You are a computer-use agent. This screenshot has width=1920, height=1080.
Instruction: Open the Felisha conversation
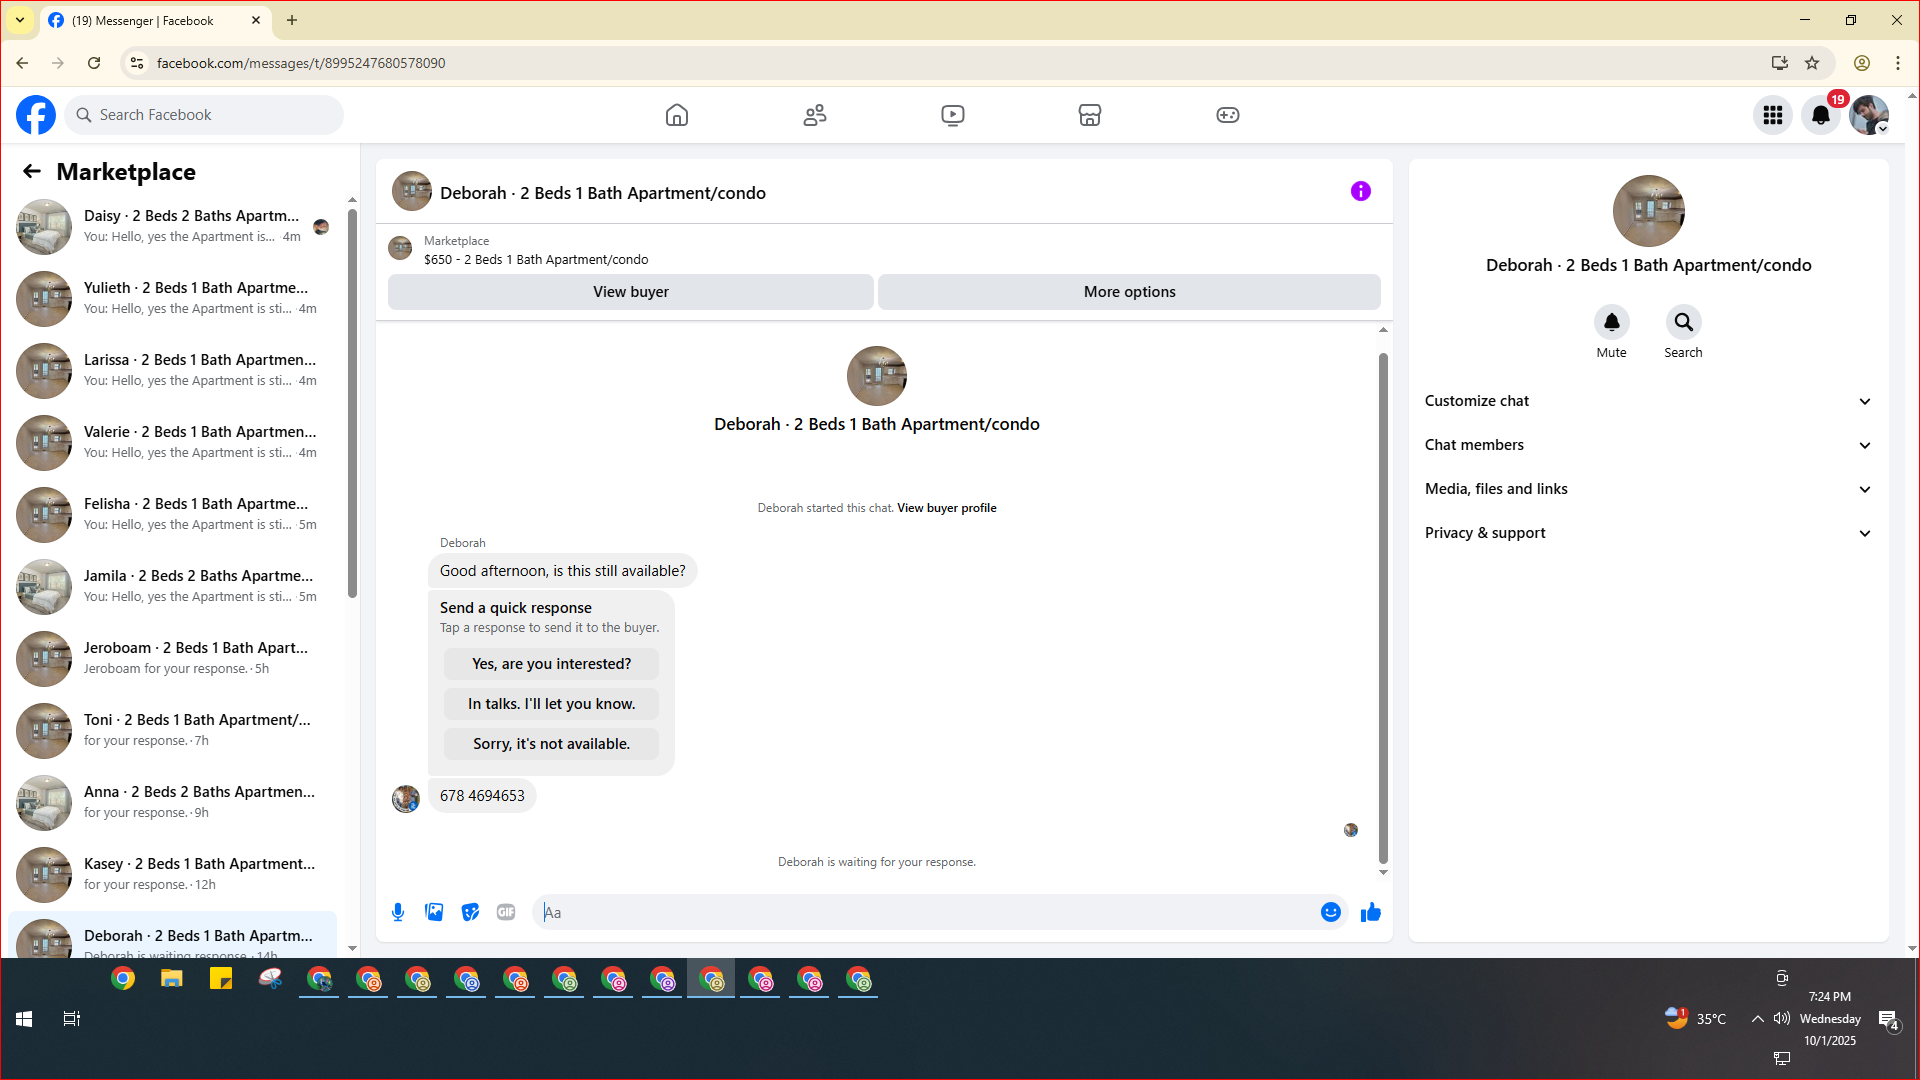pyautogui.click(x=173, y=515)
